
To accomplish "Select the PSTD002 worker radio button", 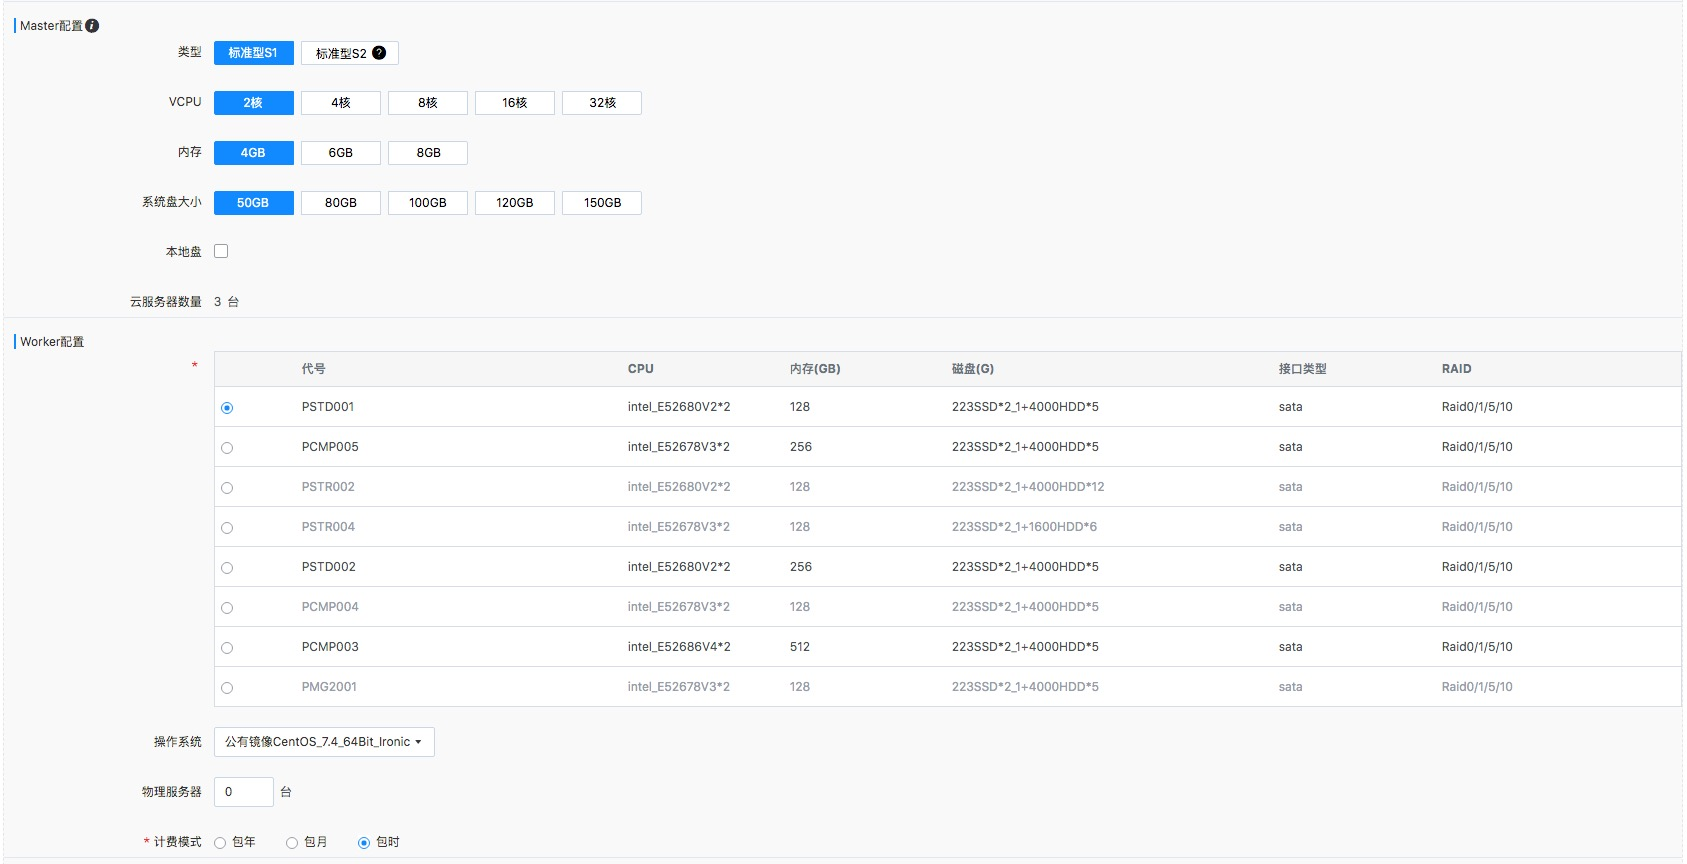I will pos(227,568).
